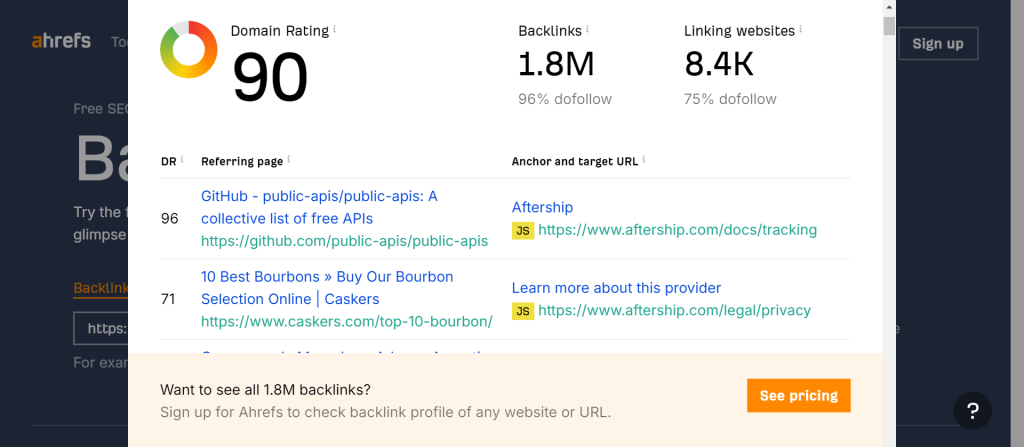Click the Sign up button
1024x447 pixels.
[x=938, y=44]
